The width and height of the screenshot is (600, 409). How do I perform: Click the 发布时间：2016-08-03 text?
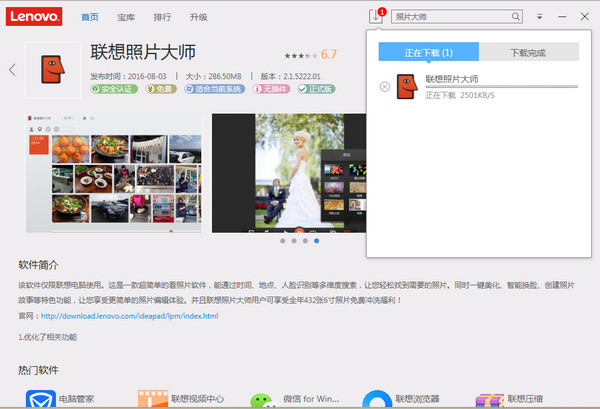pos(128,76)
